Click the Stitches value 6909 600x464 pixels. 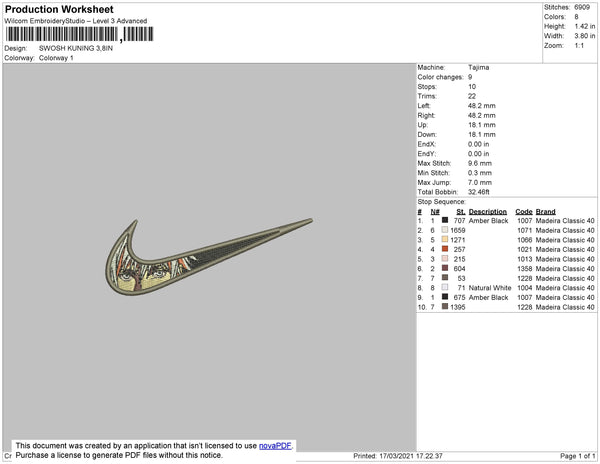[x=582, y=7]
